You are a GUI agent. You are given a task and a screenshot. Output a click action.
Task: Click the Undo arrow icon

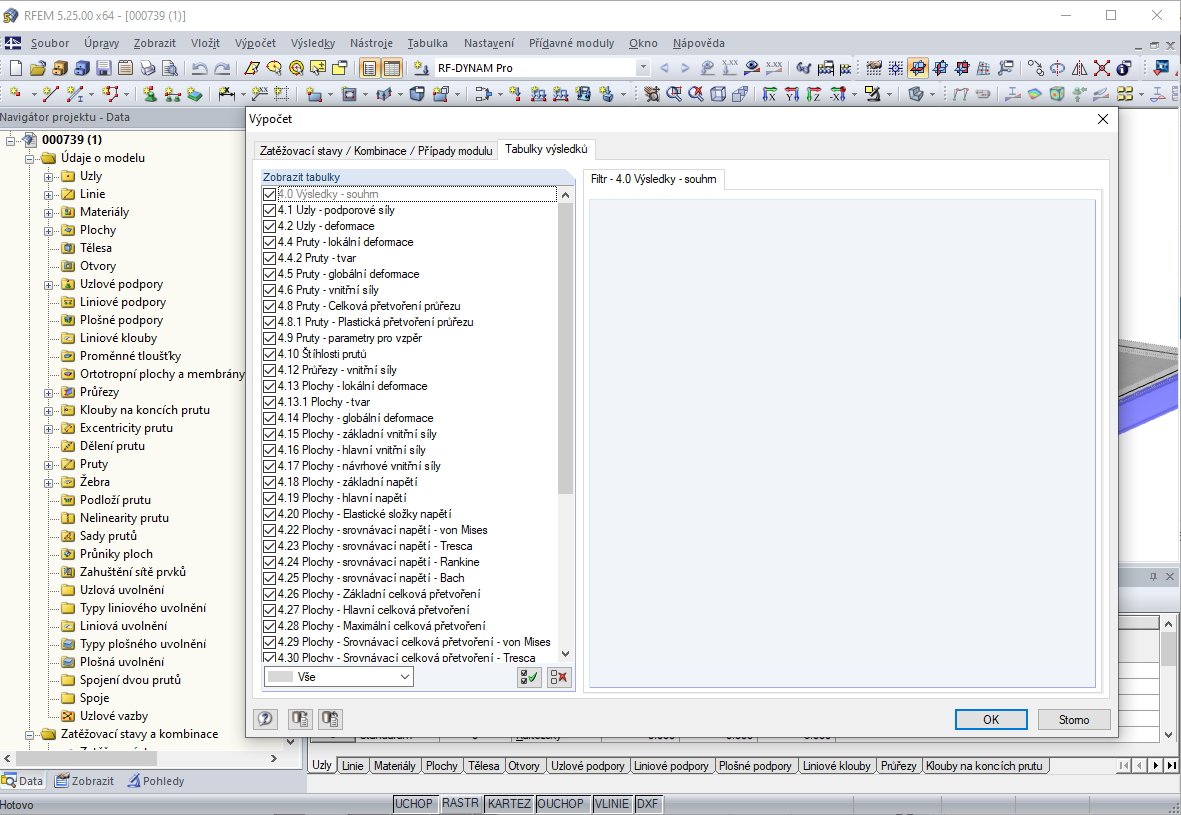tap(200, 68)
